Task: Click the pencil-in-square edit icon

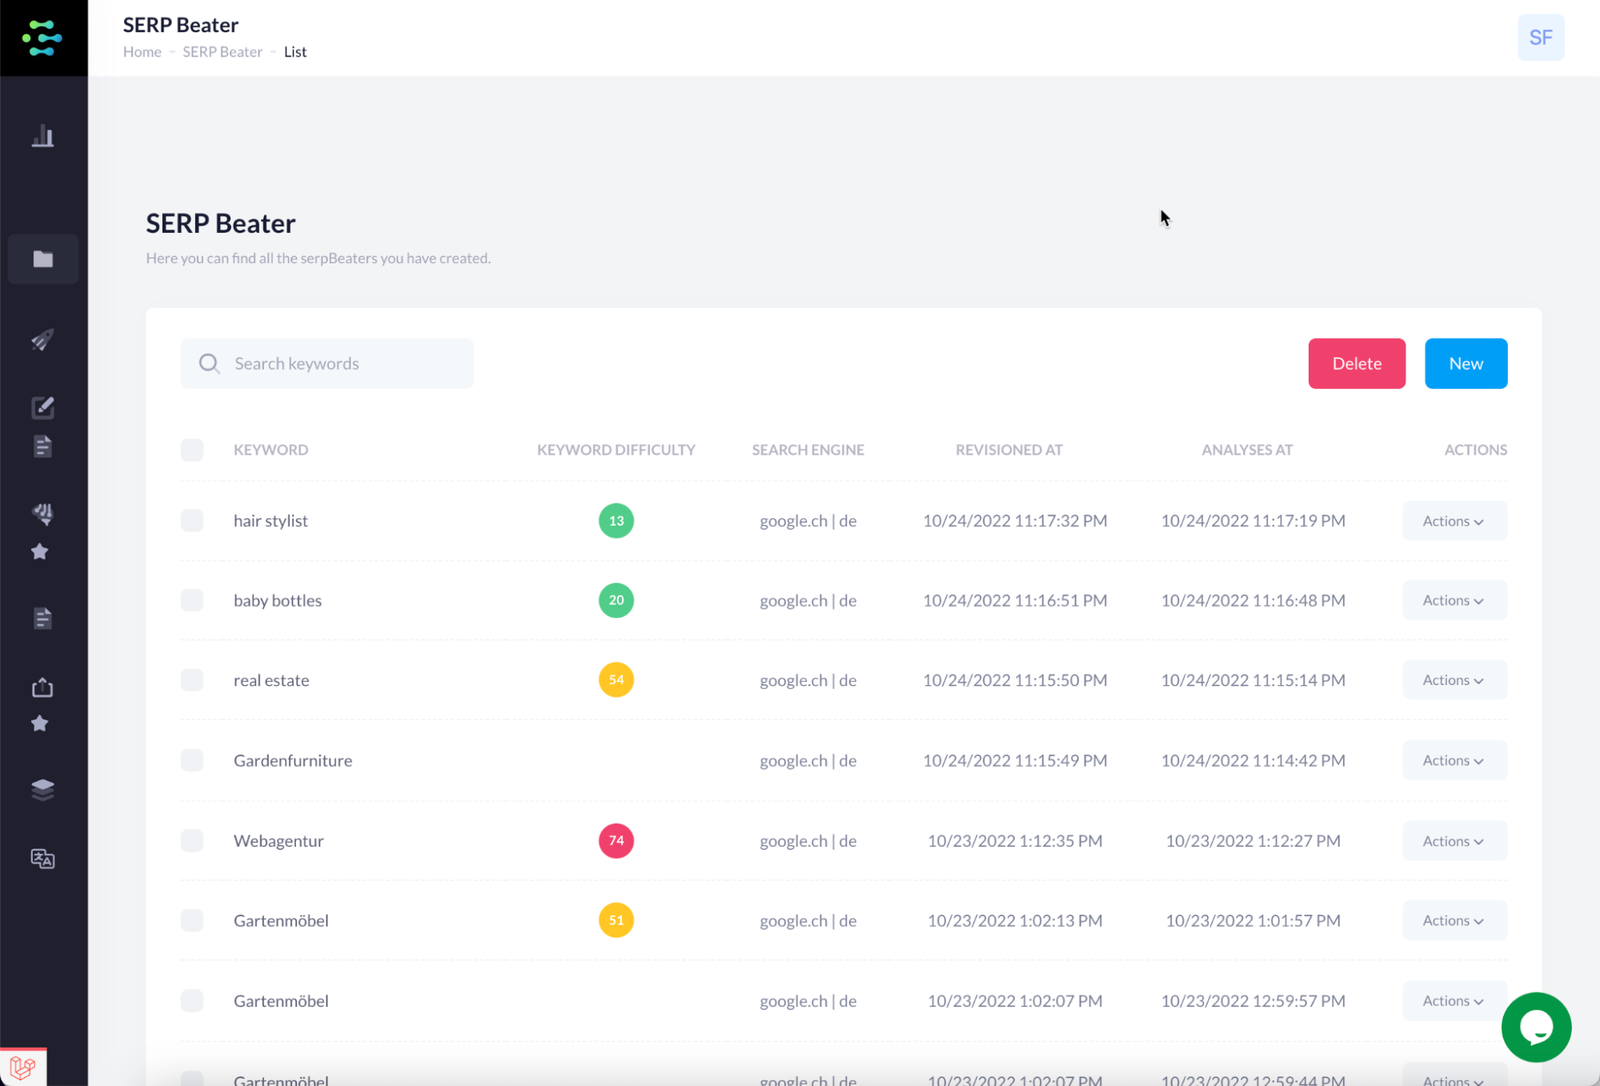Action: (x=43, y=407)
